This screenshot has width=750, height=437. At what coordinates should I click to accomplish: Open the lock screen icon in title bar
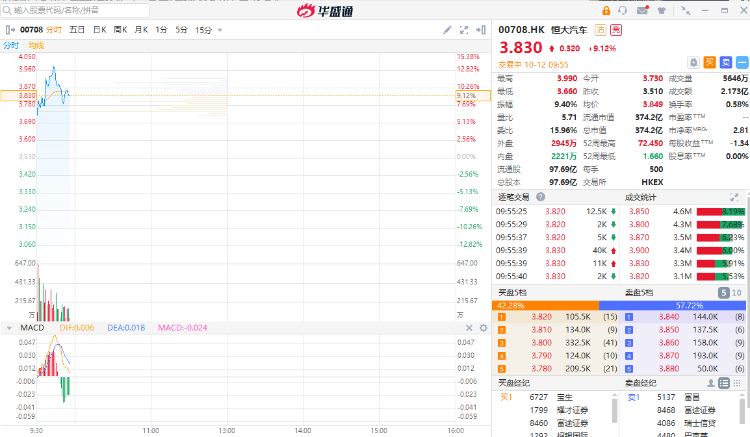(606, 10)
